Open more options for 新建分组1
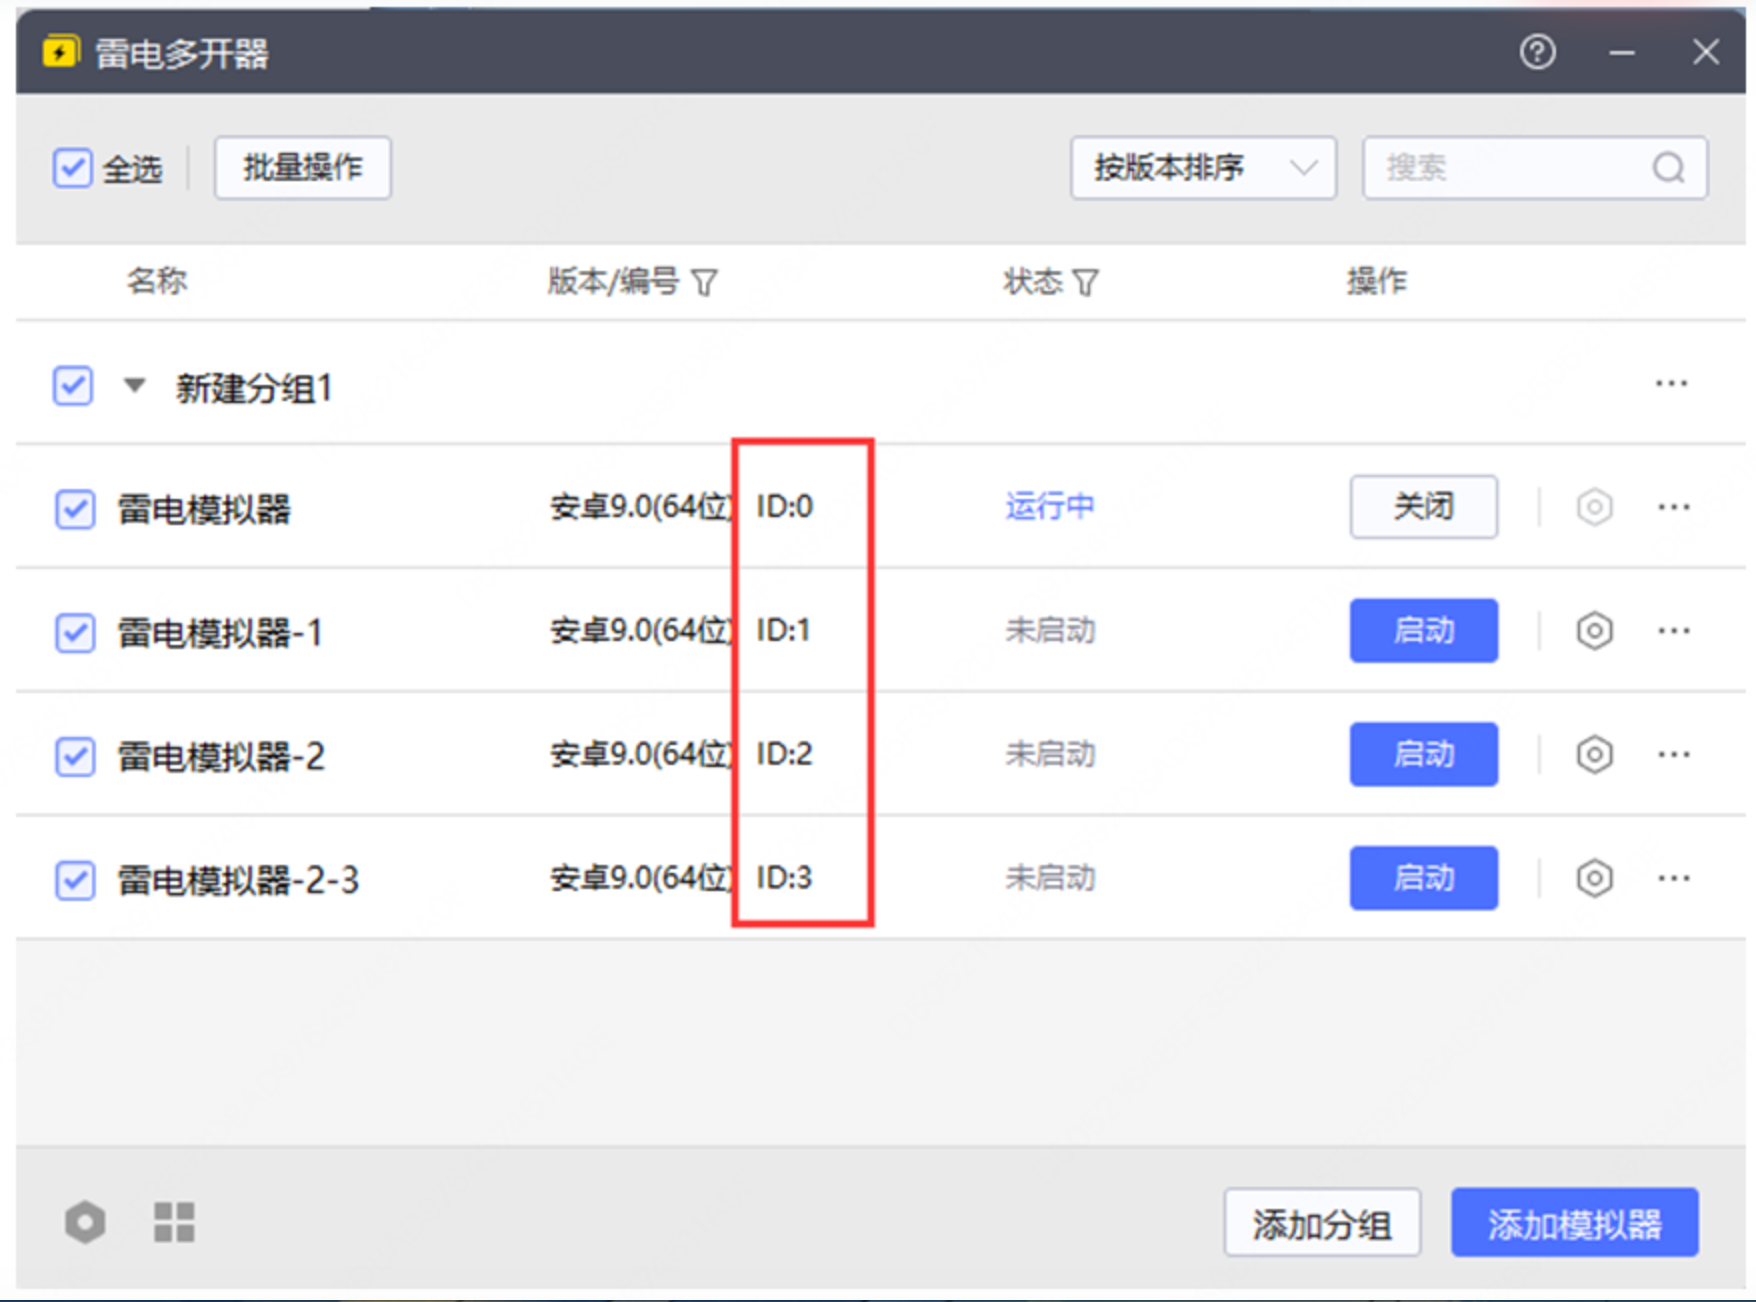 [x=1671, y=384]
